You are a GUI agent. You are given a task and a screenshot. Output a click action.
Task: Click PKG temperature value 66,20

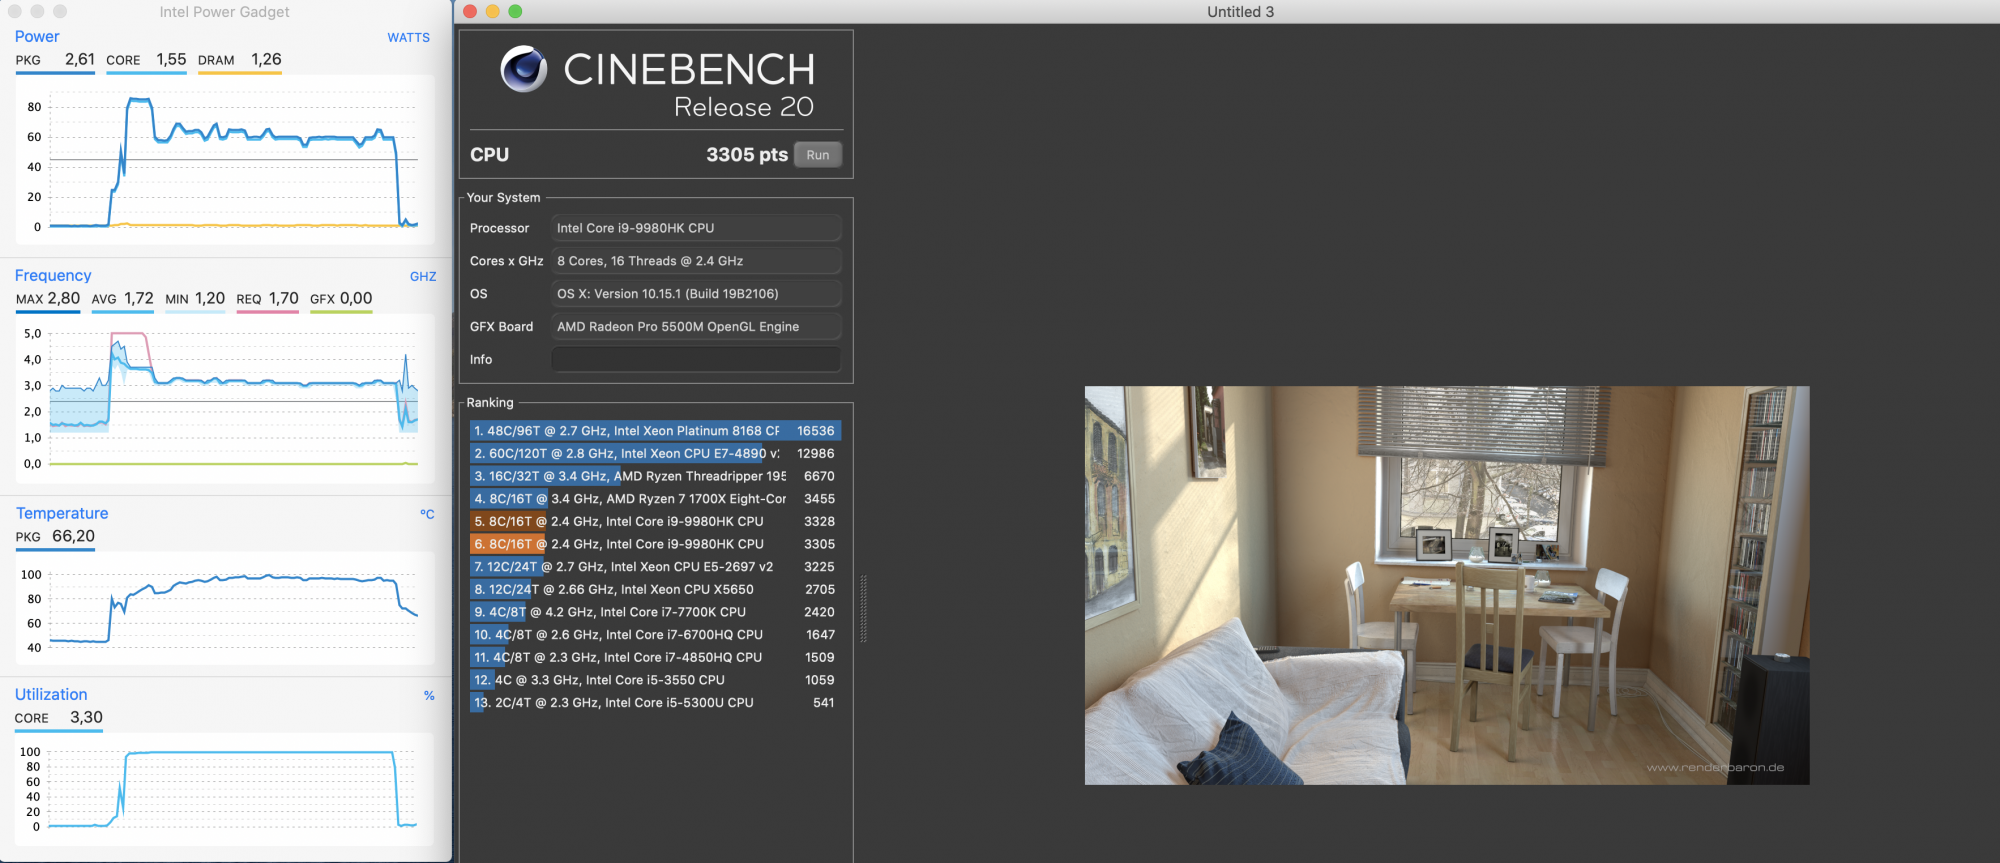(x=73, y=537)
